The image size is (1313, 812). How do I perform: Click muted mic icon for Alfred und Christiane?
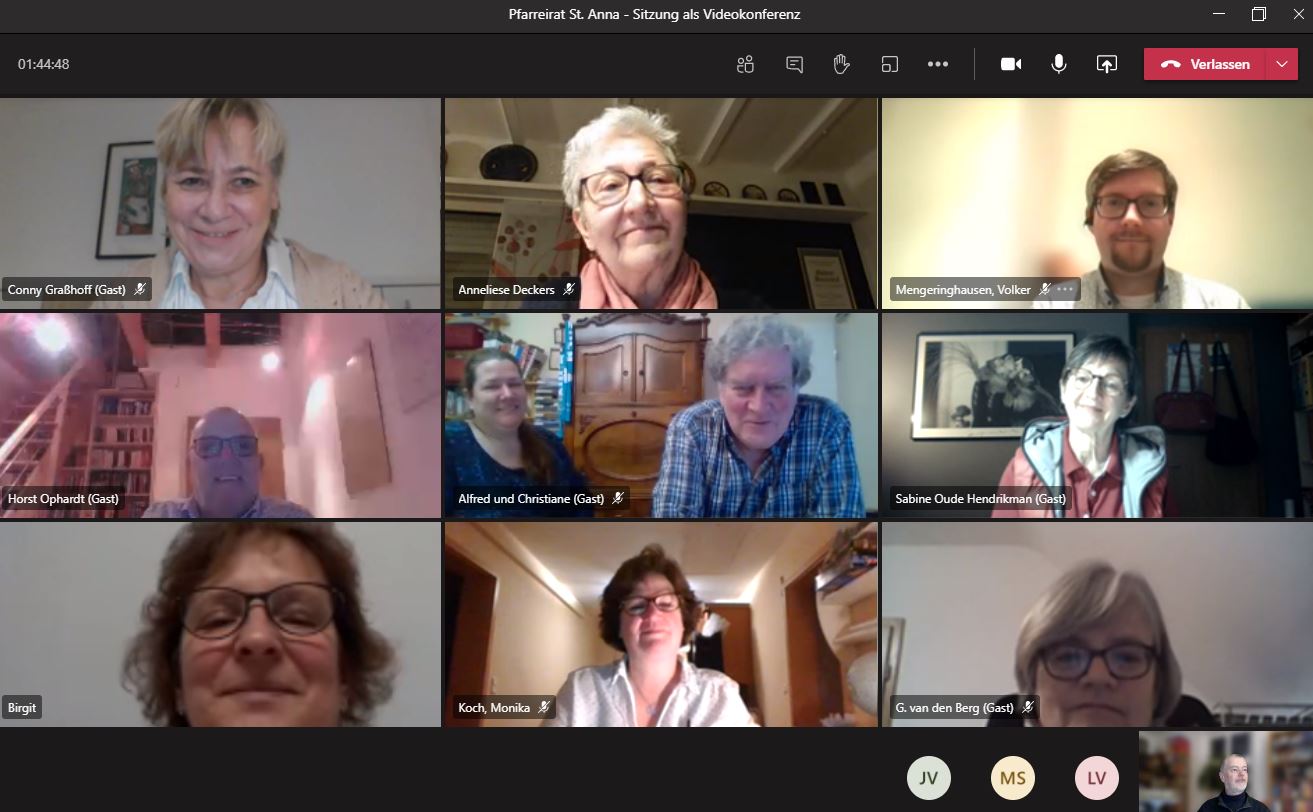coord(618,498)
